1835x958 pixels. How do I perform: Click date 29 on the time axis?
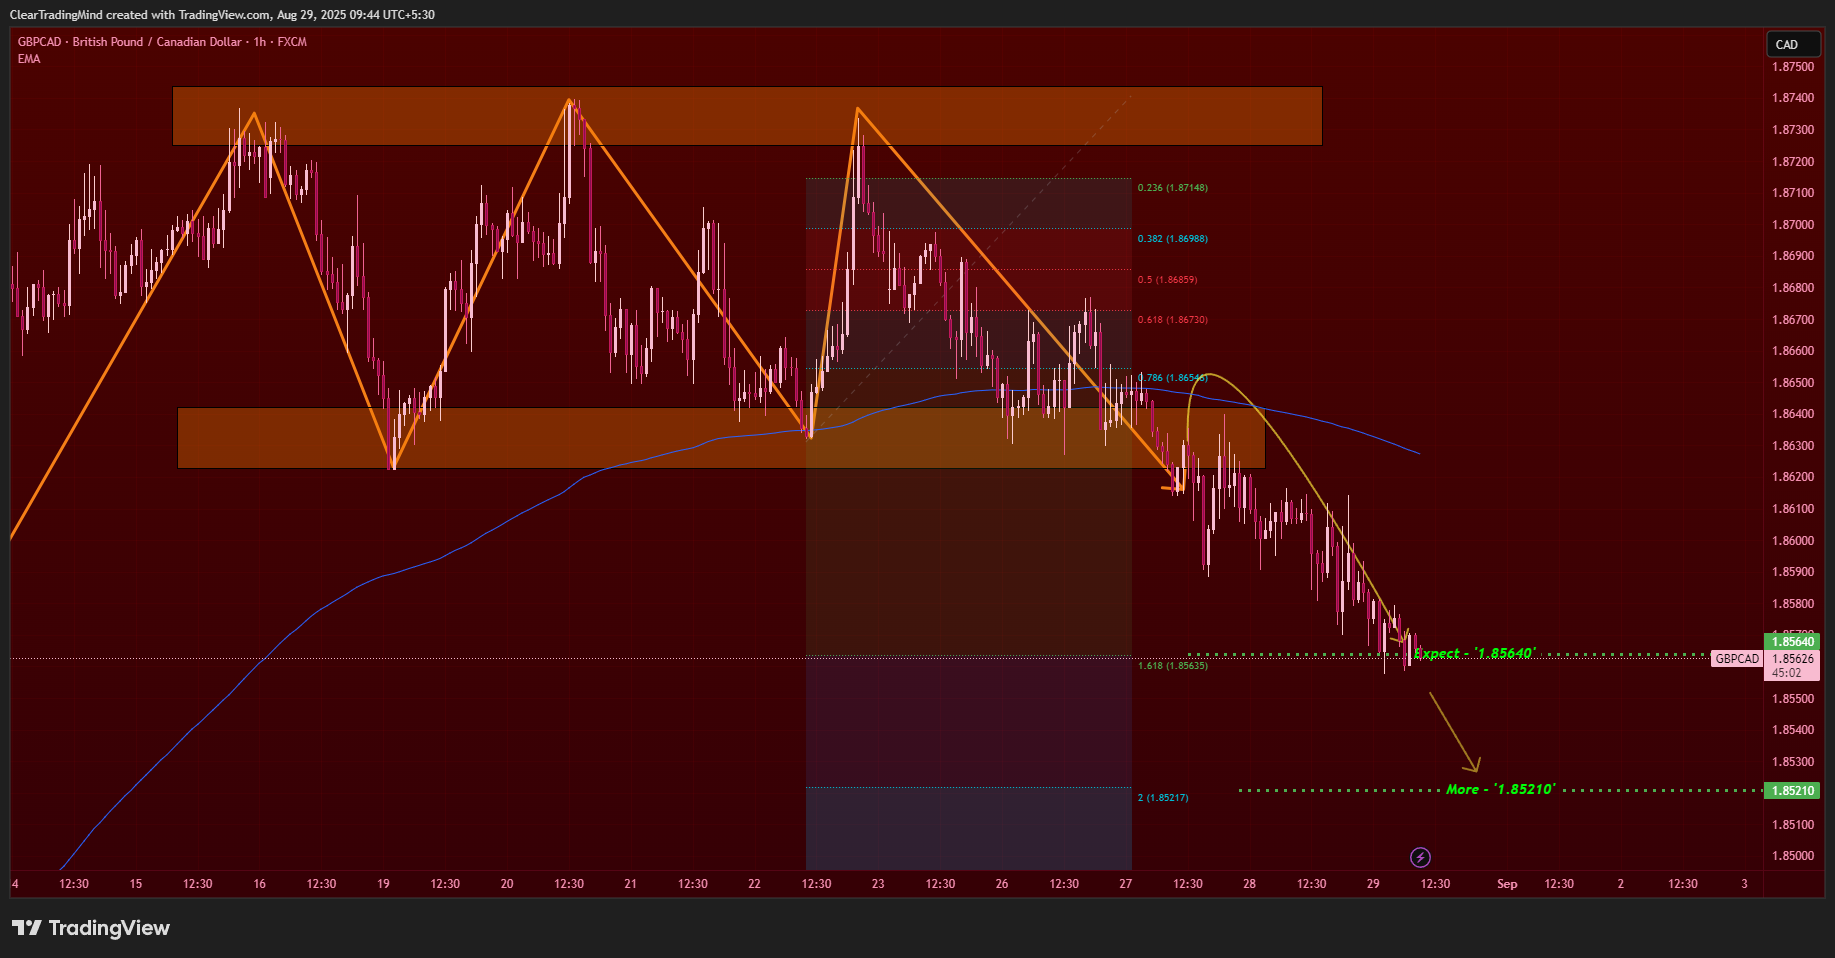tap(1373, 884)
